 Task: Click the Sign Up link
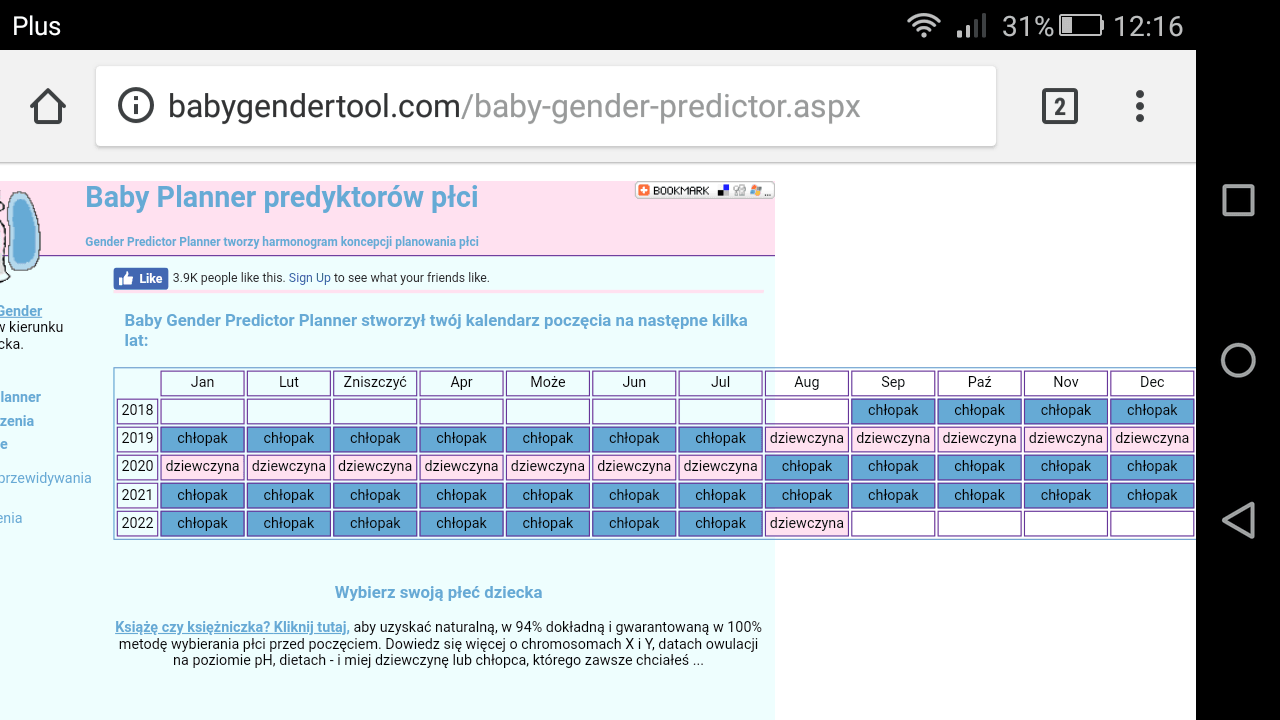(309, 278)
